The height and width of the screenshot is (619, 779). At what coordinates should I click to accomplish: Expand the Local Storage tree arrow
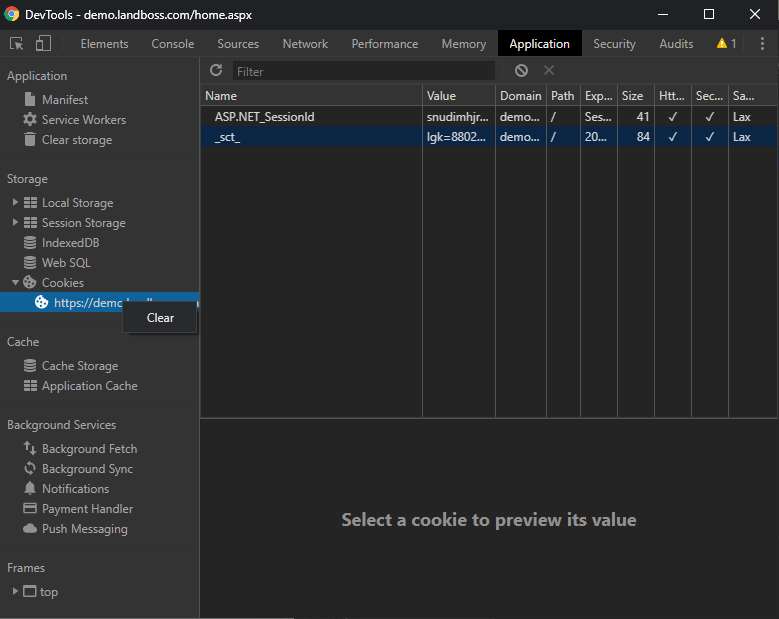click(15, 202)
